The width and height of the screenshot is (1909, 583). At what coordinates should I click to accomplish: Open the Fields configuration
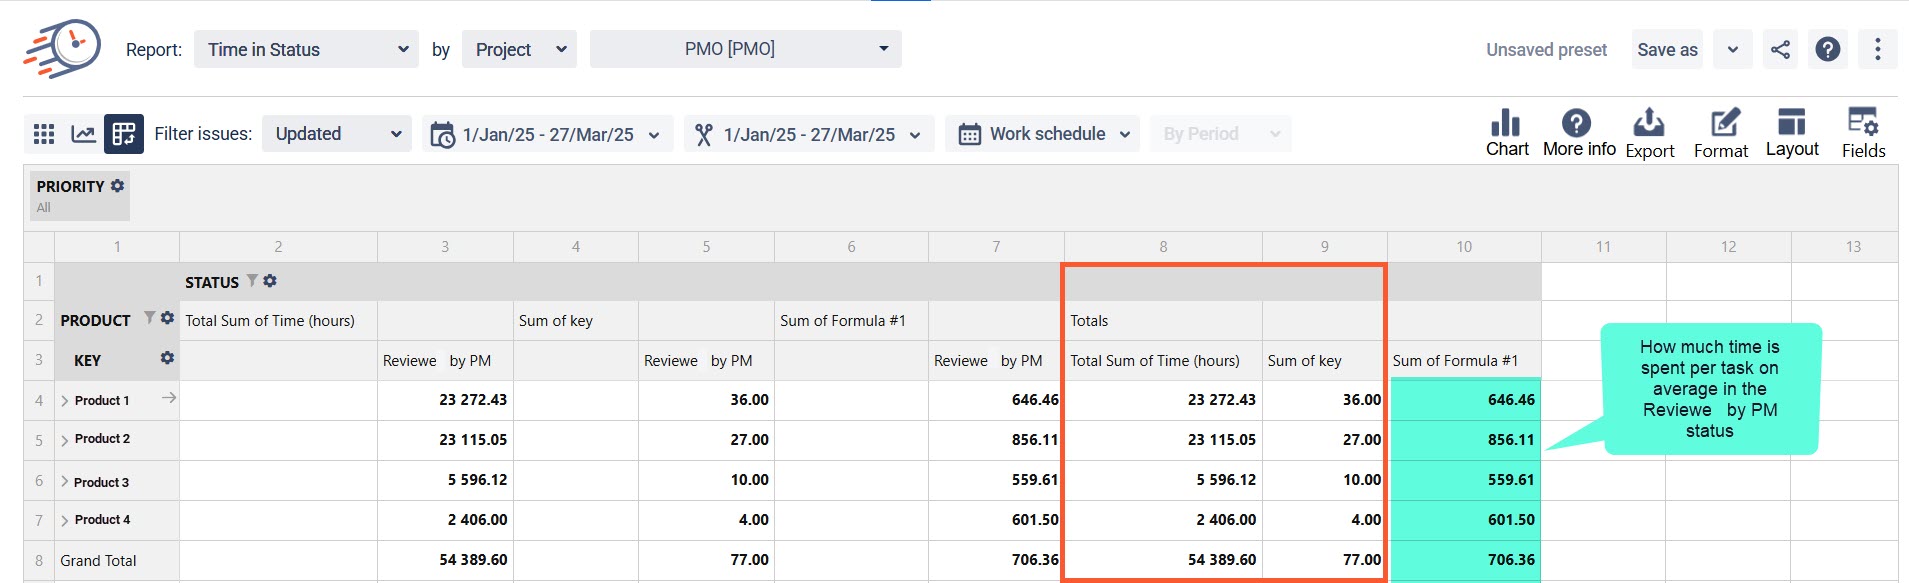1864,133
